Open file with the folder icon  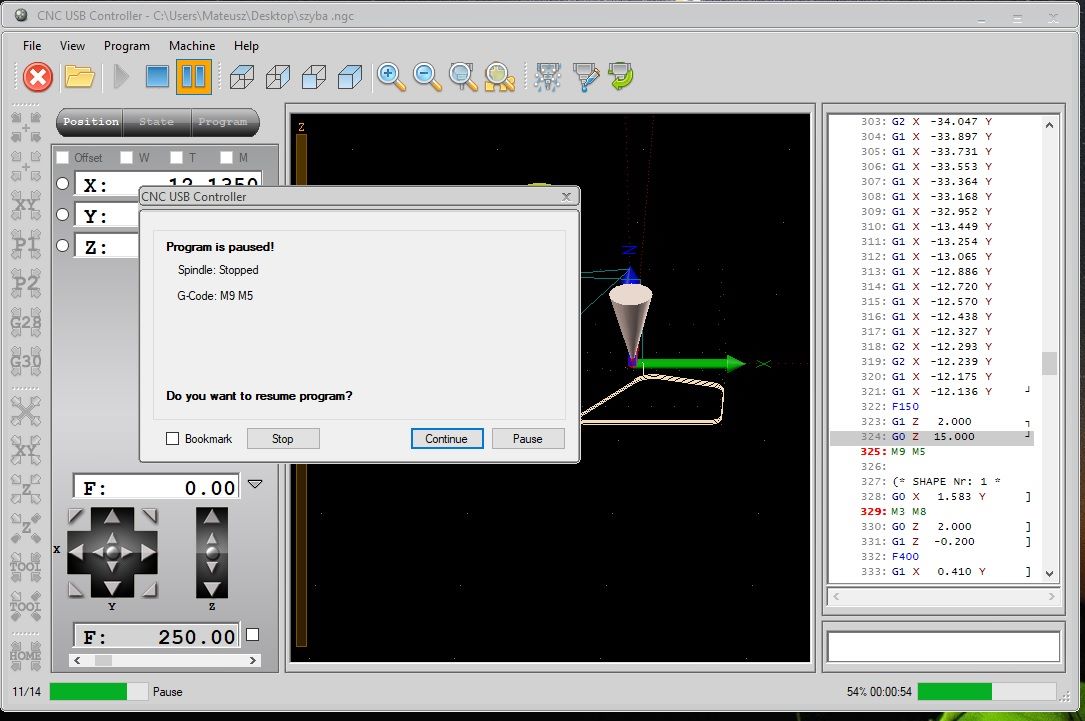coord(80,76)
